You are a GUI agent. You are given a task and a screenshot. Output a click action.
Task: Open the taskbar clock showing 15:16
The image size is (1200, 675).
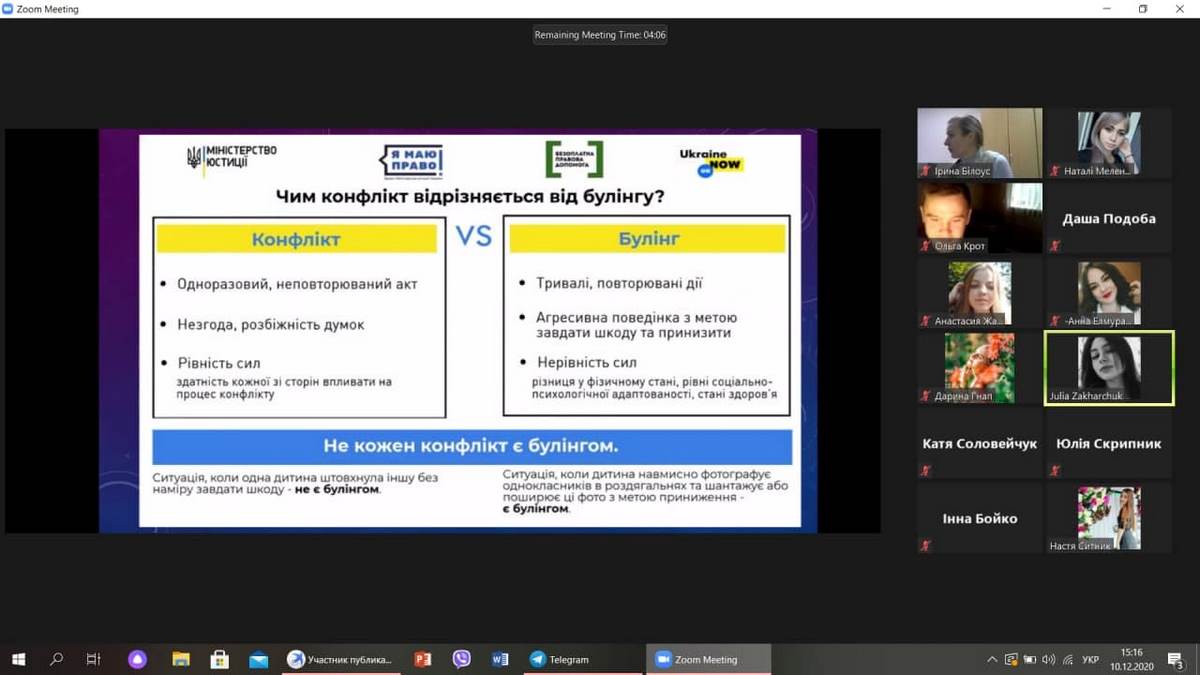[1131, 659]
